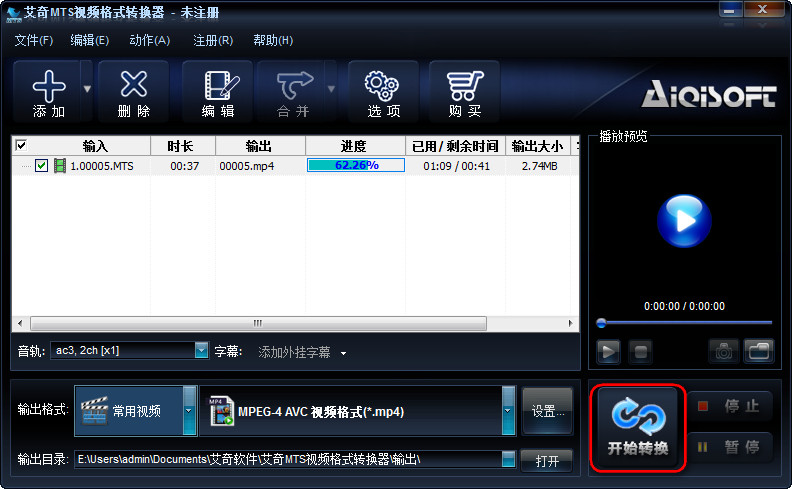Click the 2.74MB output size cell
The height and width of the screenshot is (489, 792).
(539, 166)
